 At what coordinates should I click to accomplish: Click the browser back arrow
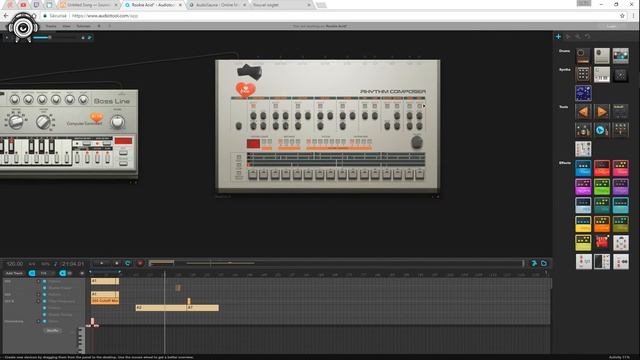[x=6, y=16]
